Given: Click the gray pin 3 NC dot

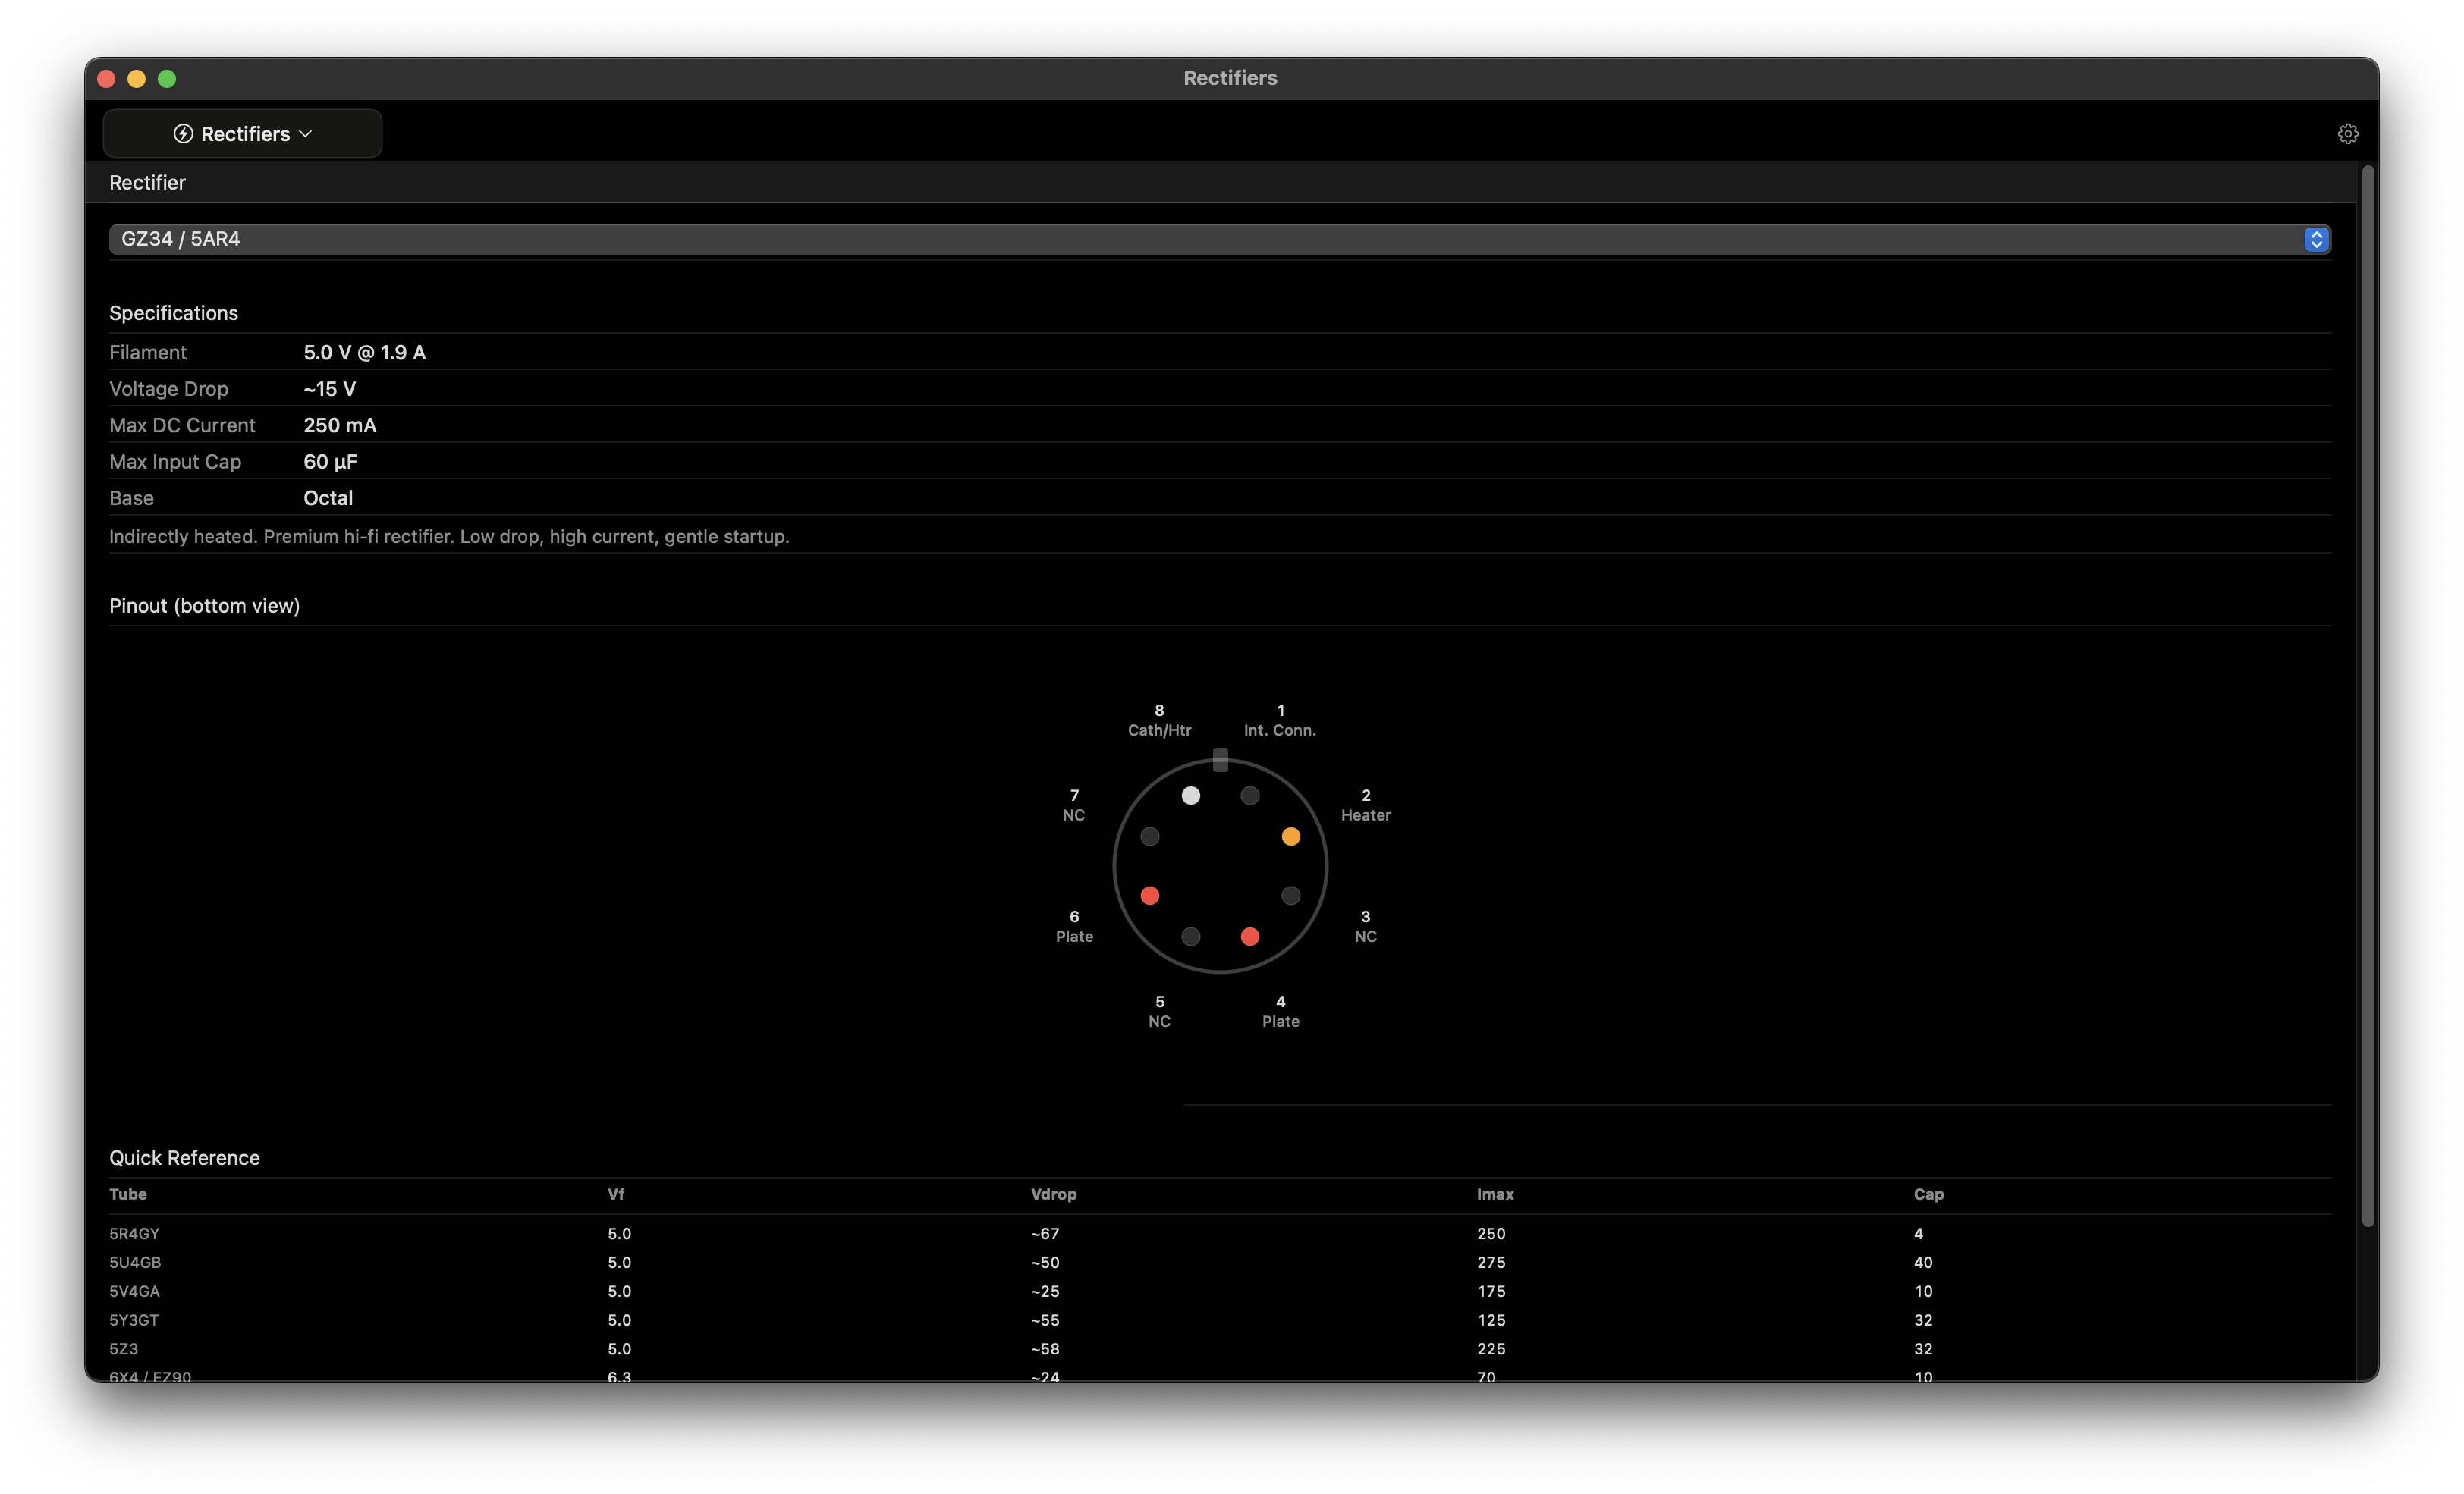Looking at the screenshot, I should tap(1290, 896).
